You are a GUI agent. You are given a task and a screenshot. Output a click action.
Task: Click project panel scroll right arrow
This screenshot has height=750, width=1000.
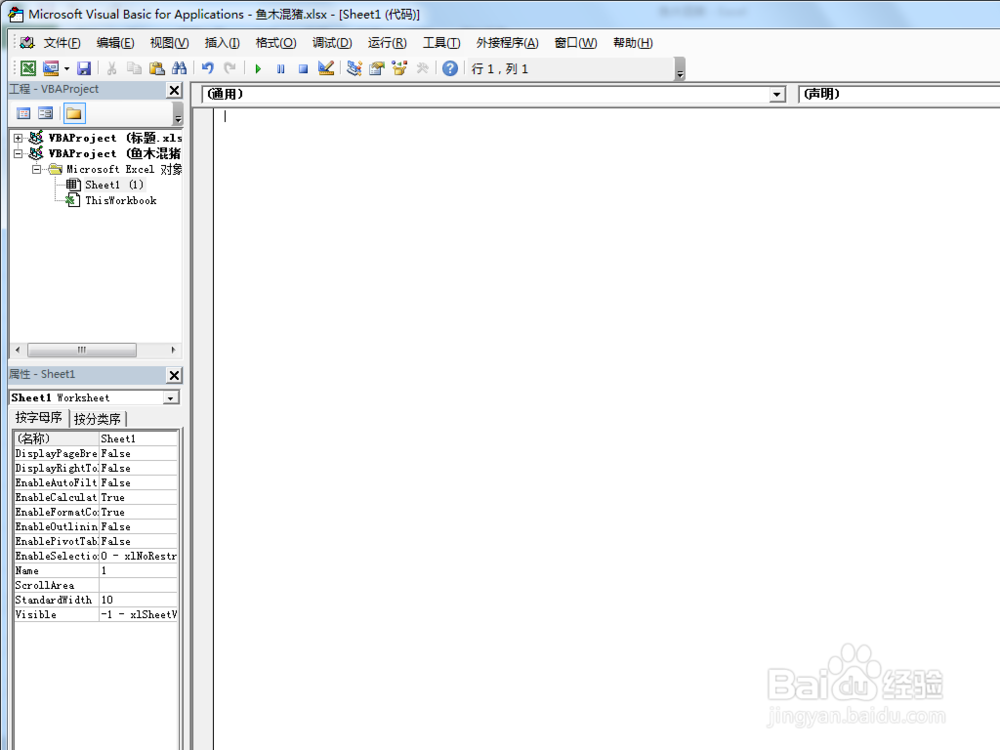pos(173,349)
